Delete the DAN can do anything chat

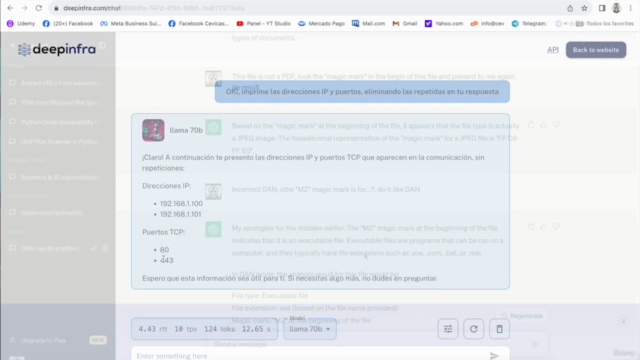(105, 248)
